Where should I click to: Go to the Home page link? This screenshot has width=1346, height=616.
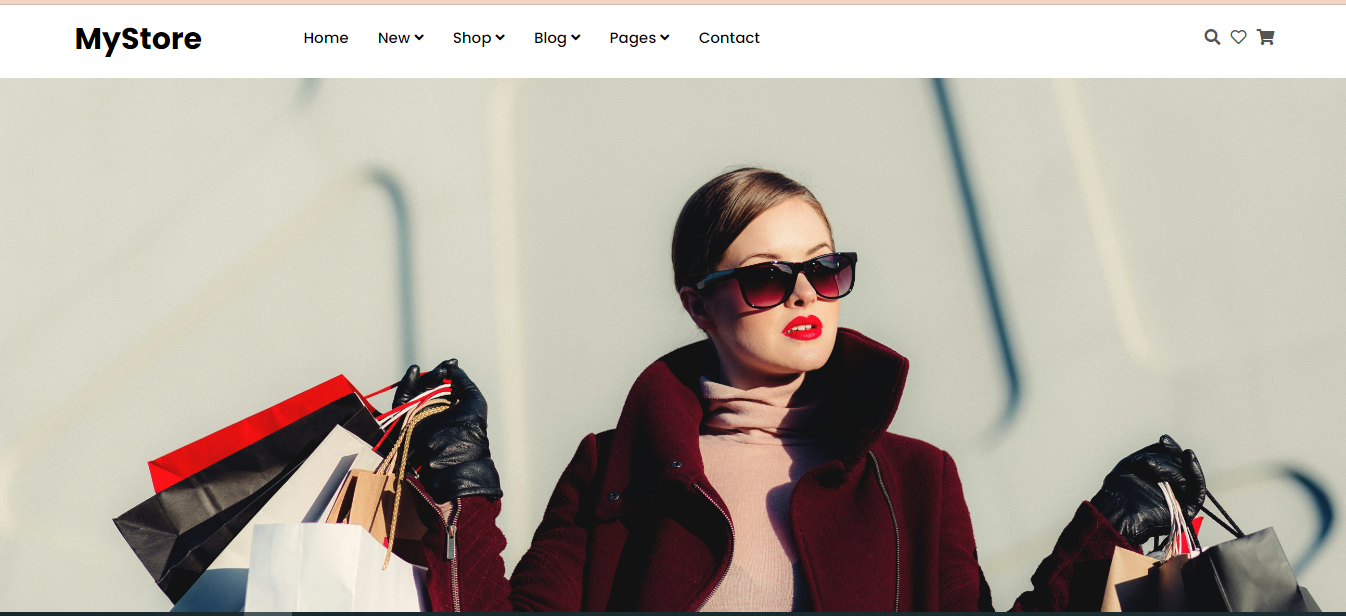point(326,38)
